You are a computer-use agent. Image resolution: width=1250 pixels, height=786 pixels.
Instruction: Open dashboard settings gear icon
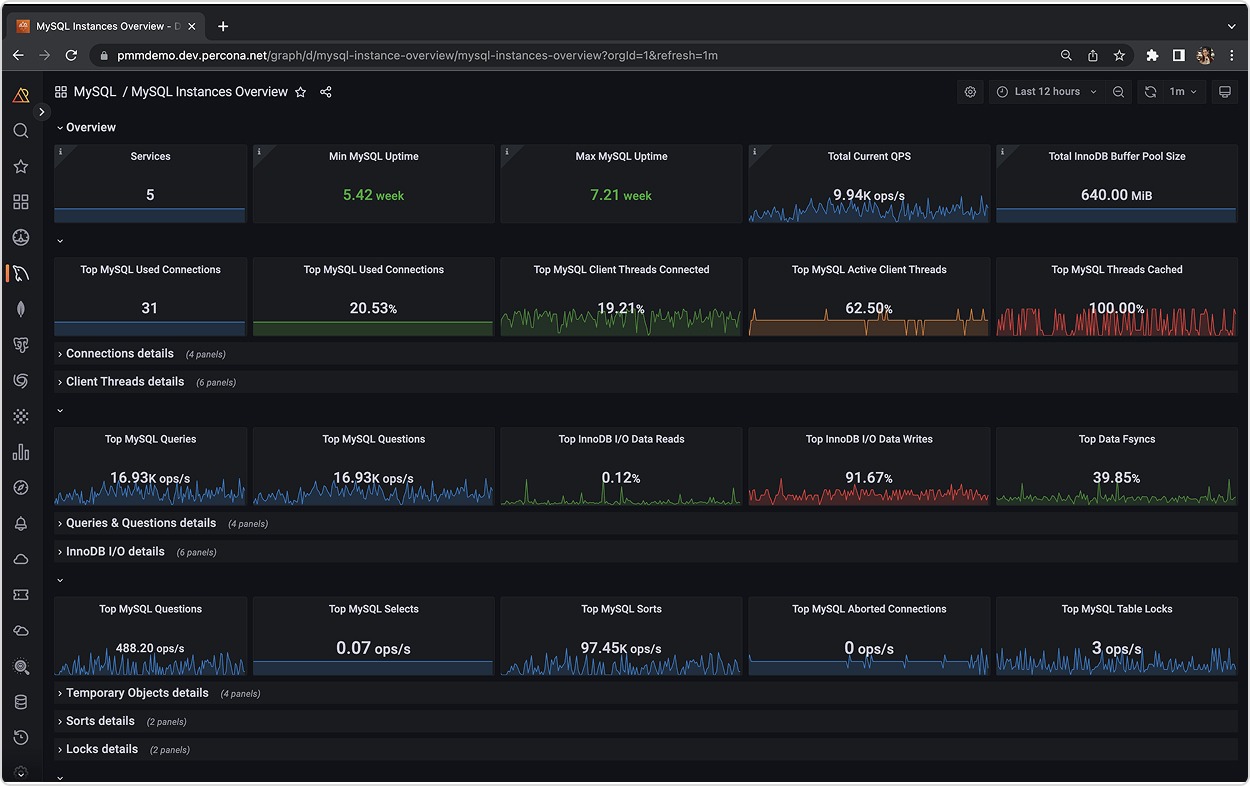tap(970, 92)
